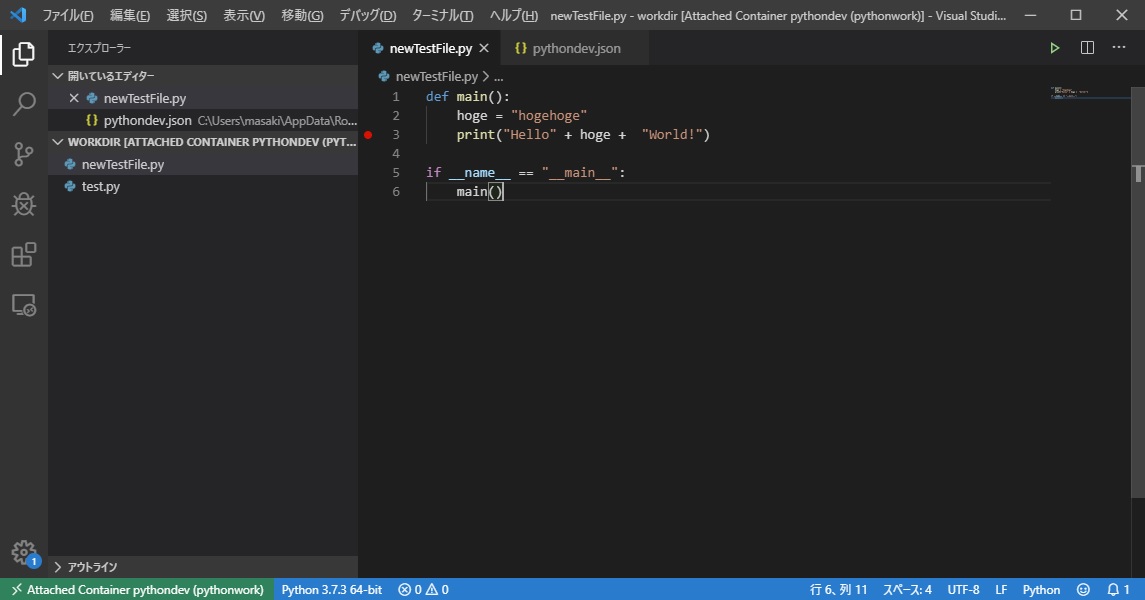The height and width of the screenshot is (600, 1145).
Task: Toggle the sidebar with the Explorer icon
Action: click(x=22, y=55)
